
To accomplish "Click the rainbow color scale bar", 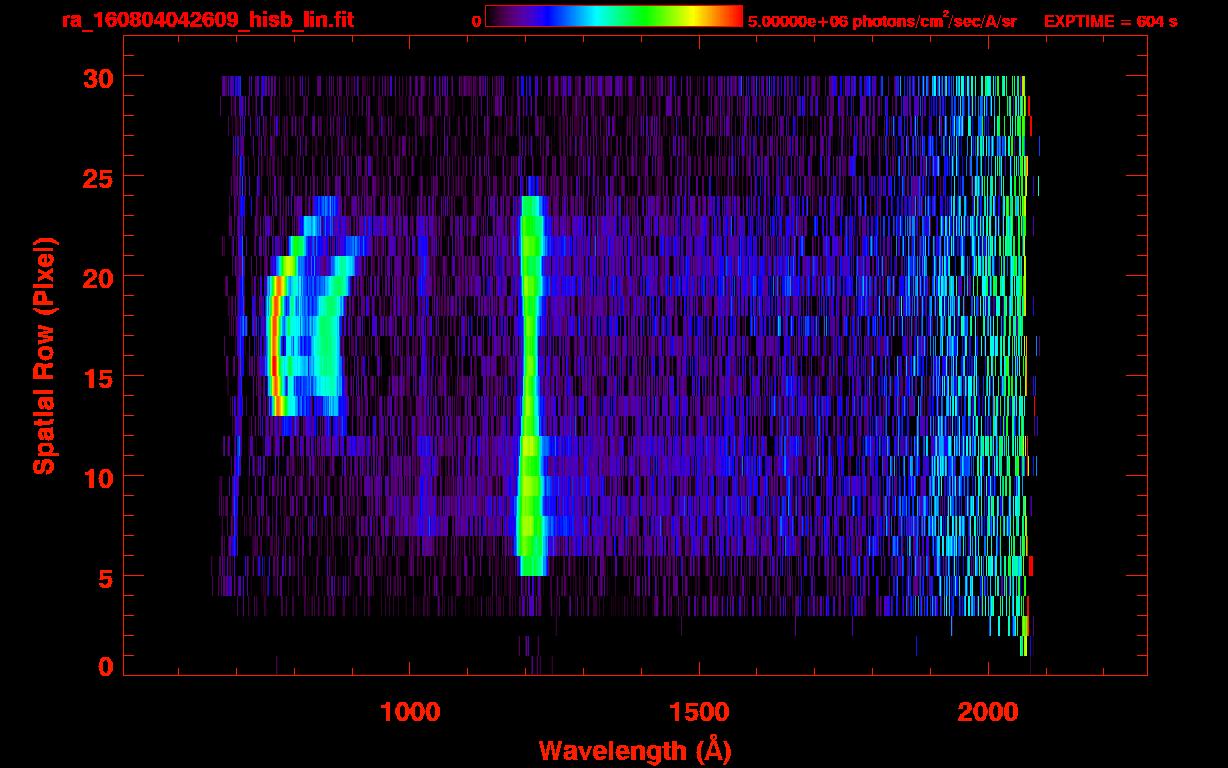I will point(614,16).
